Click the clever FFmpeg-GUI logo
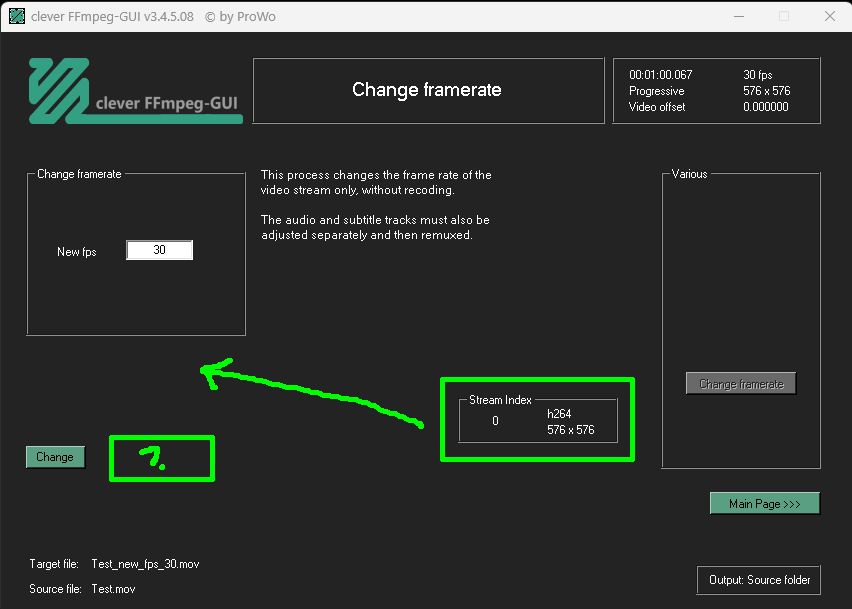 click(x=135, y=91)
